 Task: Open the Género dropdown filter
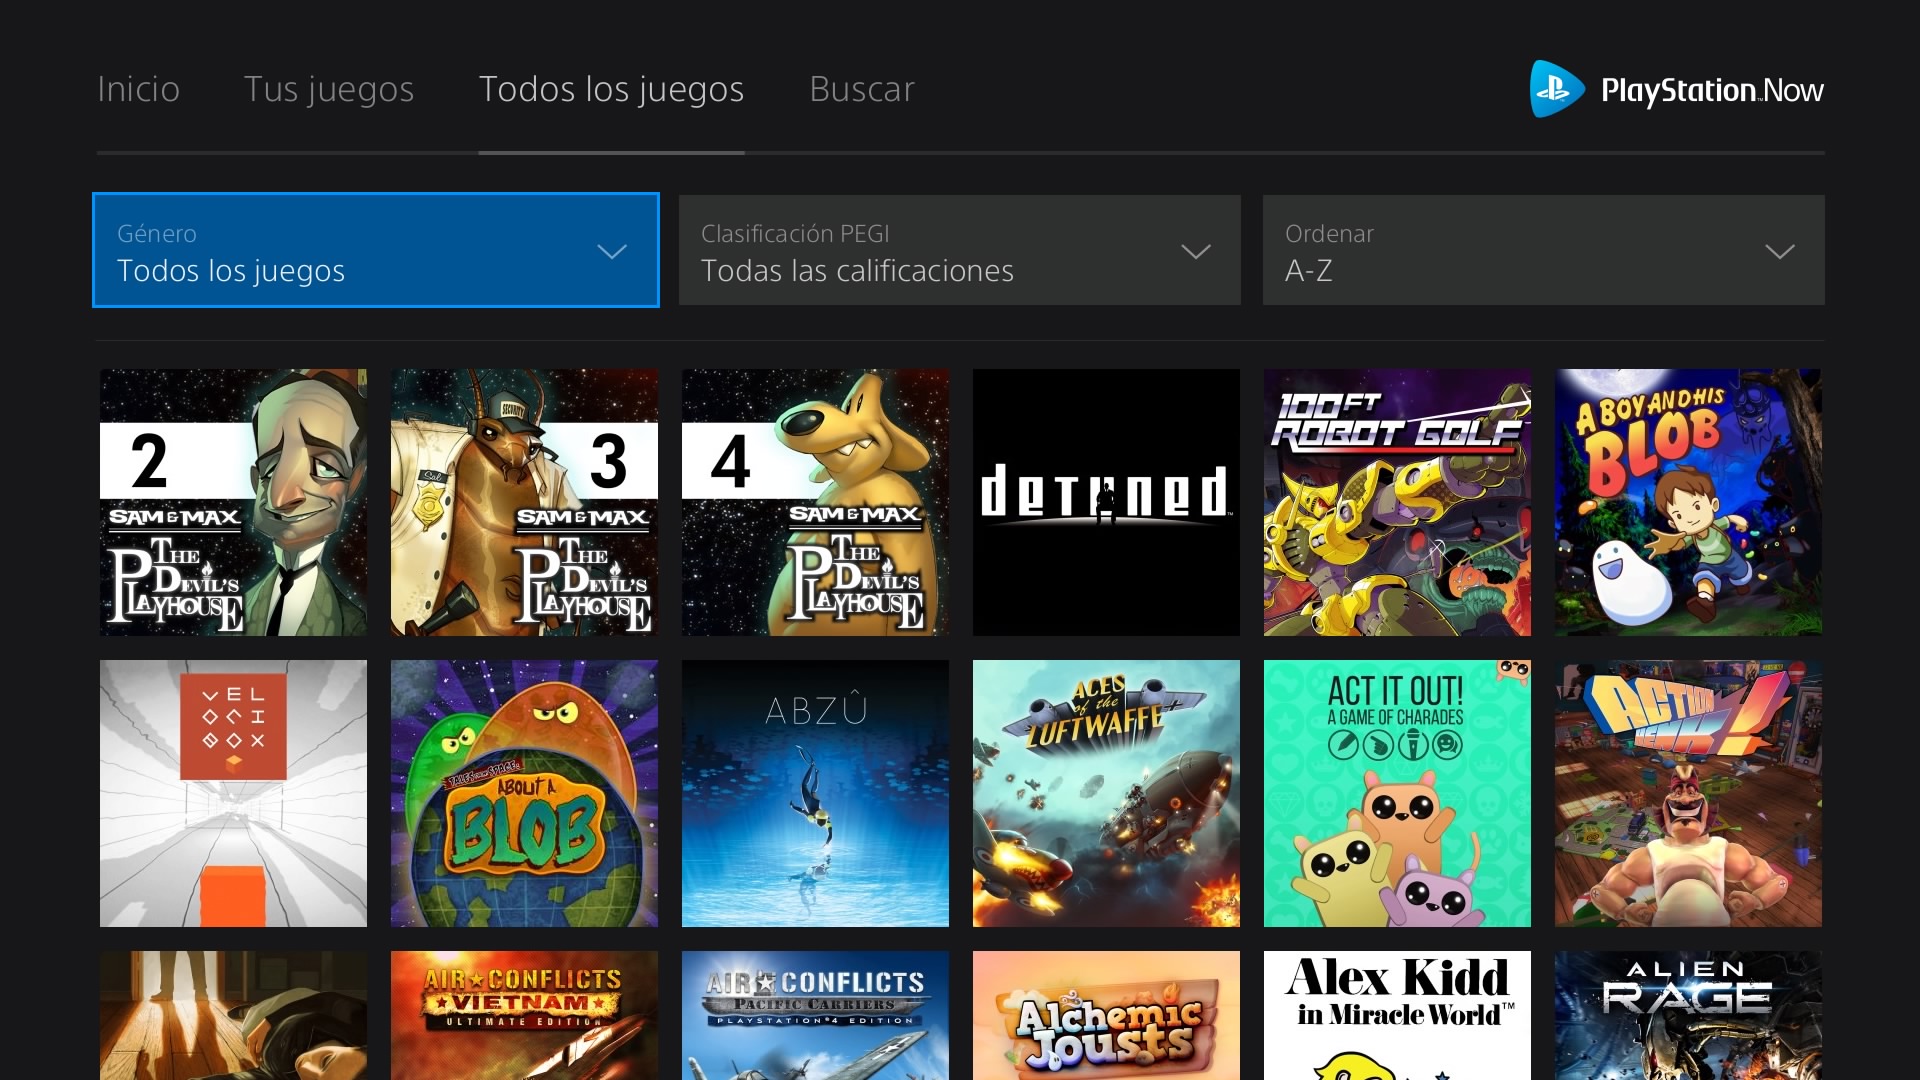coord(376,250)
